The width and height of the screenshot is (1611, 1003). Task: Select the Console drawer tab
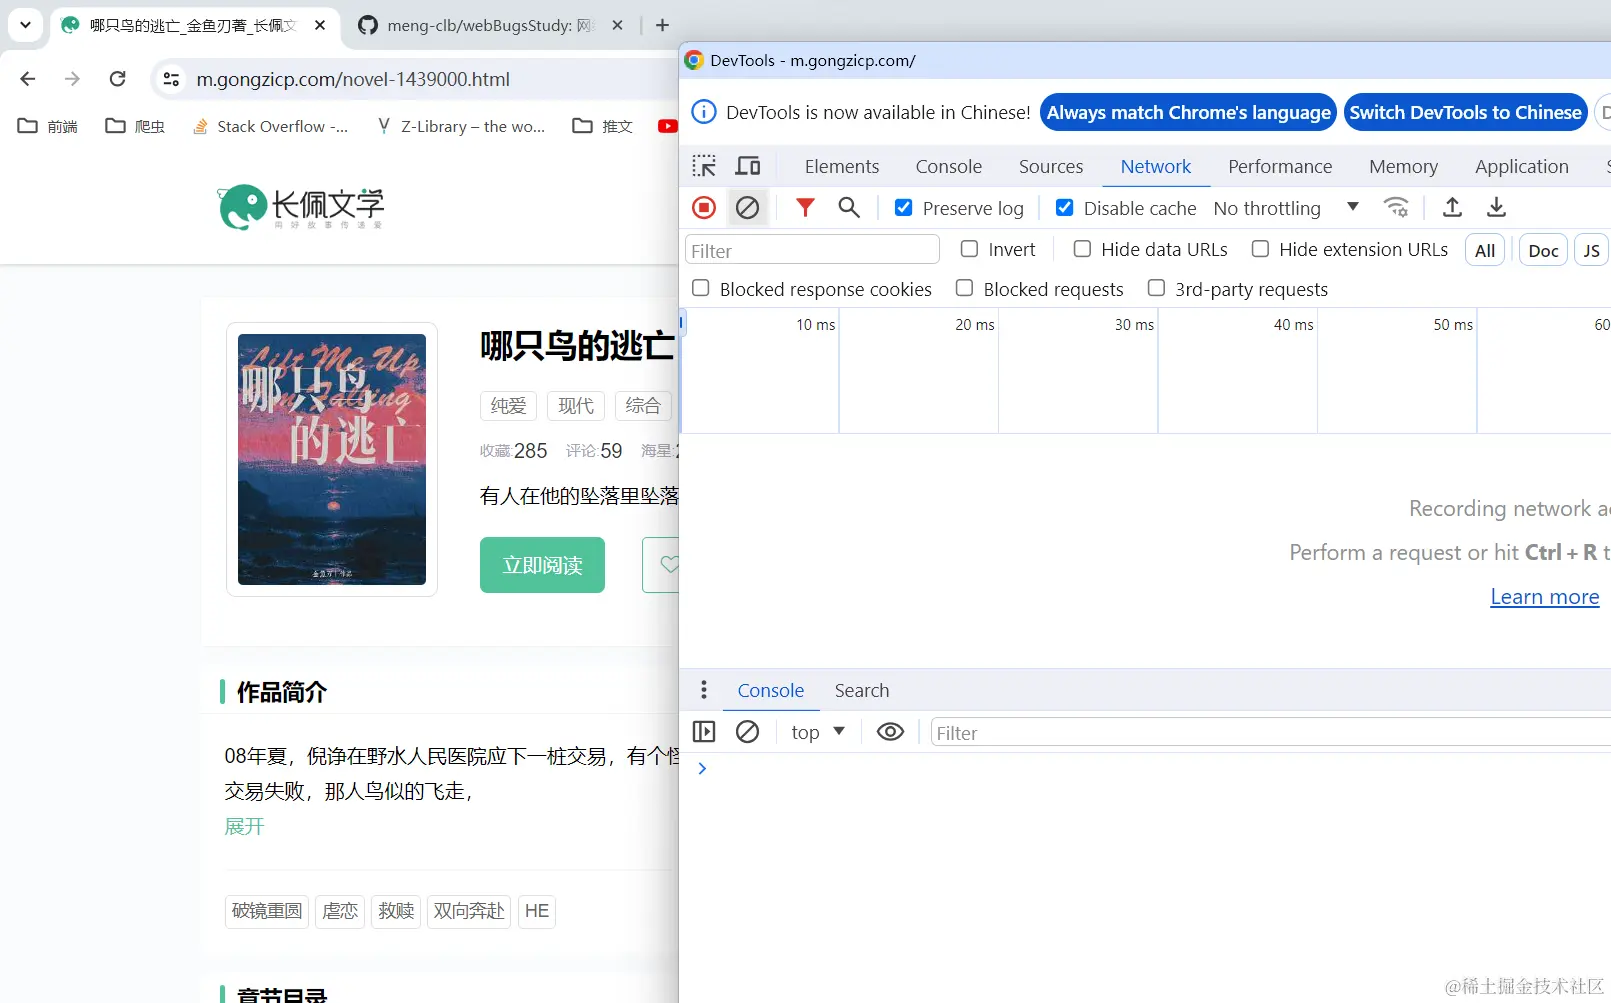coord(771,690)
